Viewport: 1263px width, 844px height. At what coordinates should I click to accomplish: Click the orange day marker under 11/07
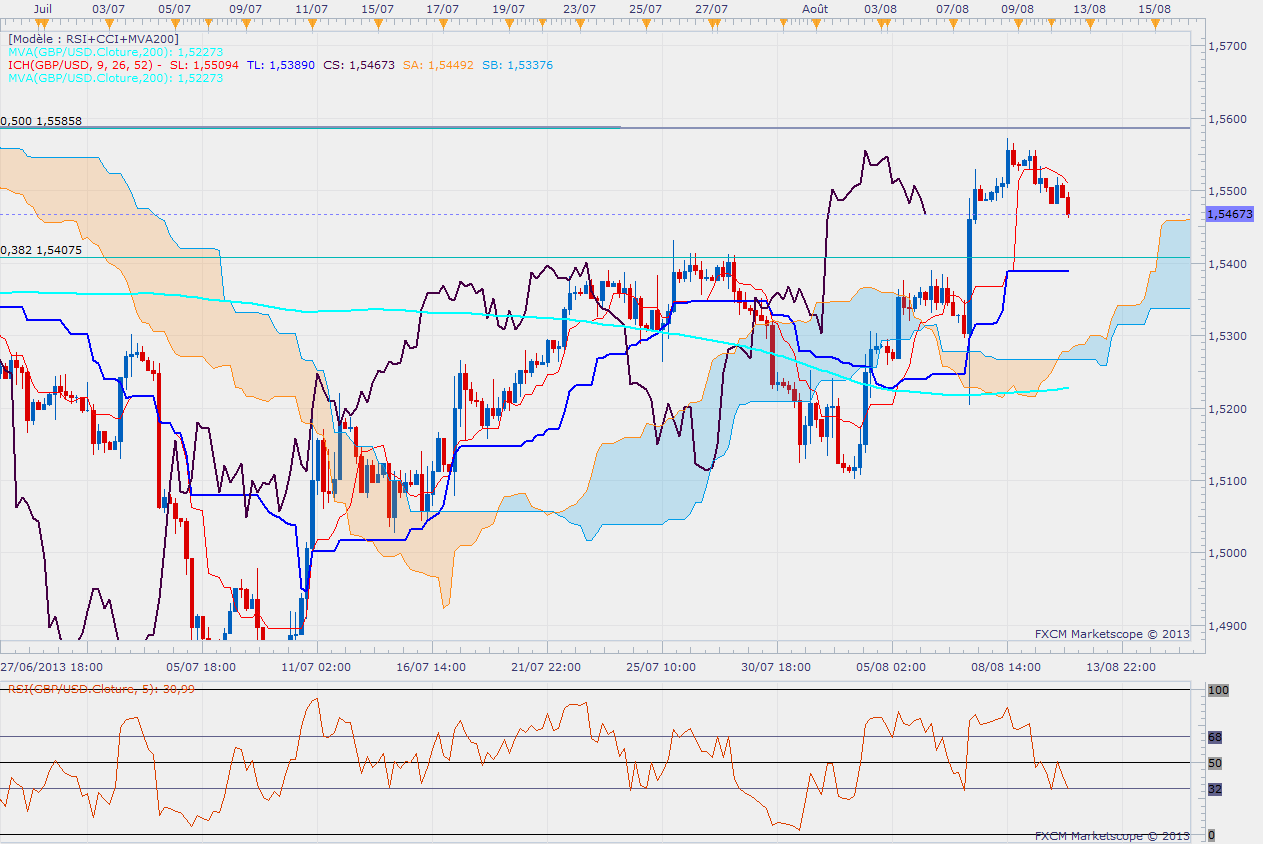tap(312, 23)
